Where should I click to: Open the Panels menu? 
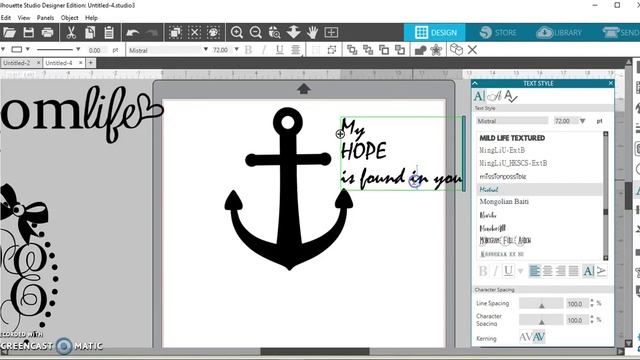point(45,18)
